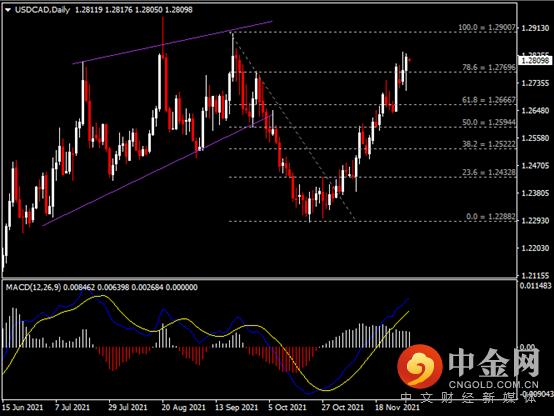The image size is (554, 416).
Task: Select the 61.8 = 1.26667 Fibonacci level
Action: coord(489,100)
